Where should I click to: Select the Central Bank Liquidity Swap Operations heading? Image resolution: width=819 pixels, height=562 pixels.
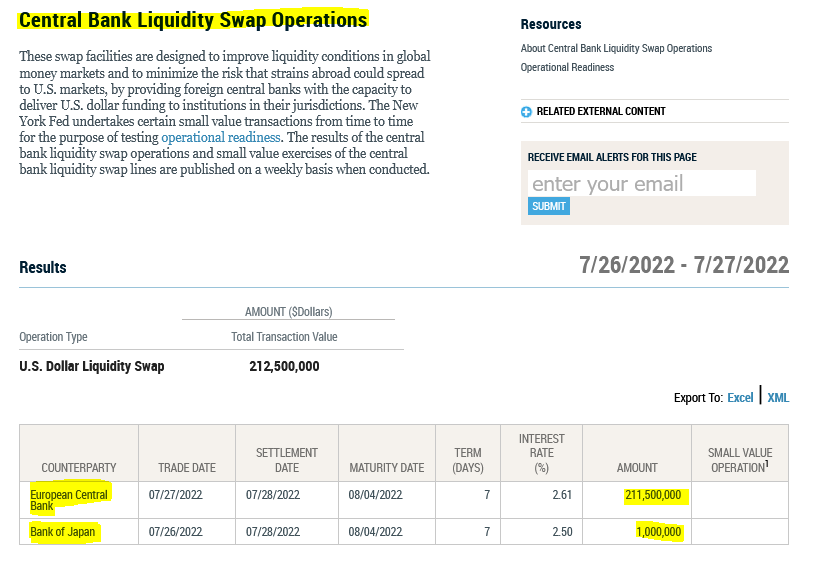193,20
